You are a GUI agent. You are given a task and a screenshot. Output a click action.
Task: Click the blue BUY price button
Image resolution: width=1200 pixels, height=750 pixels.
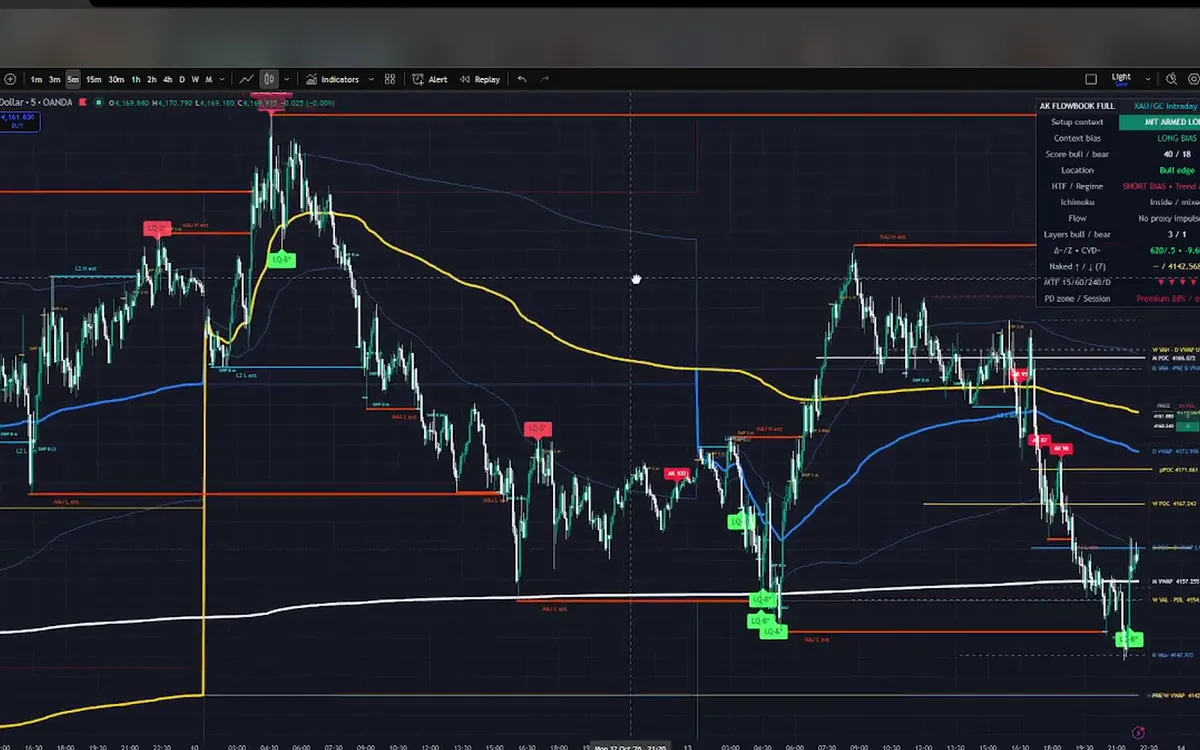point(19,120)
